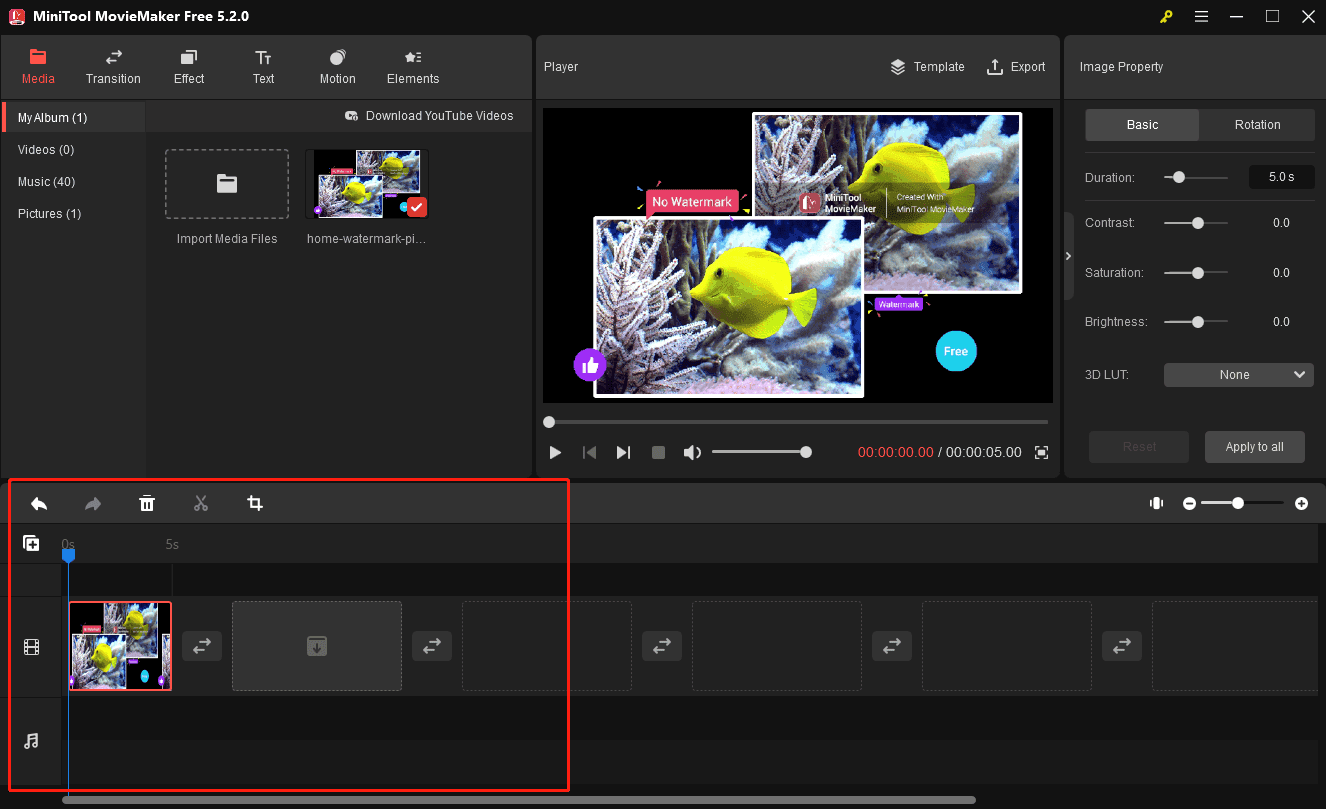Select the home-watermark-pi thumbnail in My Album
This screenshot has width=1326, height=809.
point(365,183)
